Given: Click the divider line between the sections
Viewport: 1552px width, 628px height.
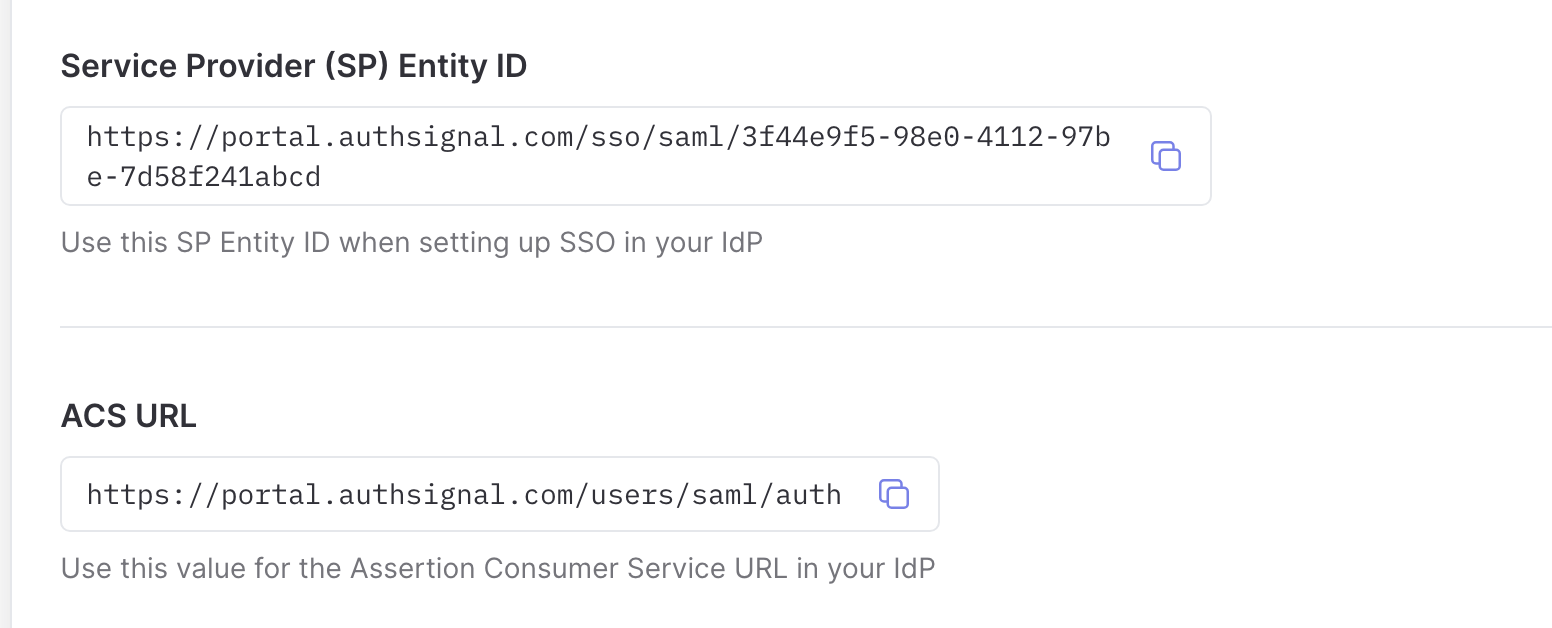Looking at the screenshot, I should point(806,326).
